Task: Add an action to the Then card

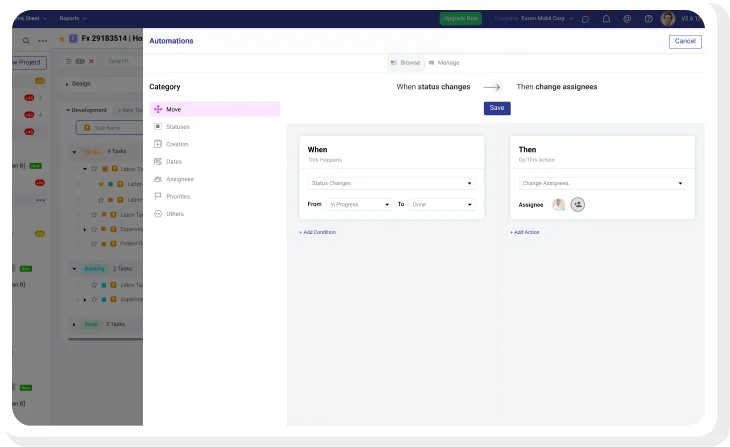Action: tap(525, 232)
